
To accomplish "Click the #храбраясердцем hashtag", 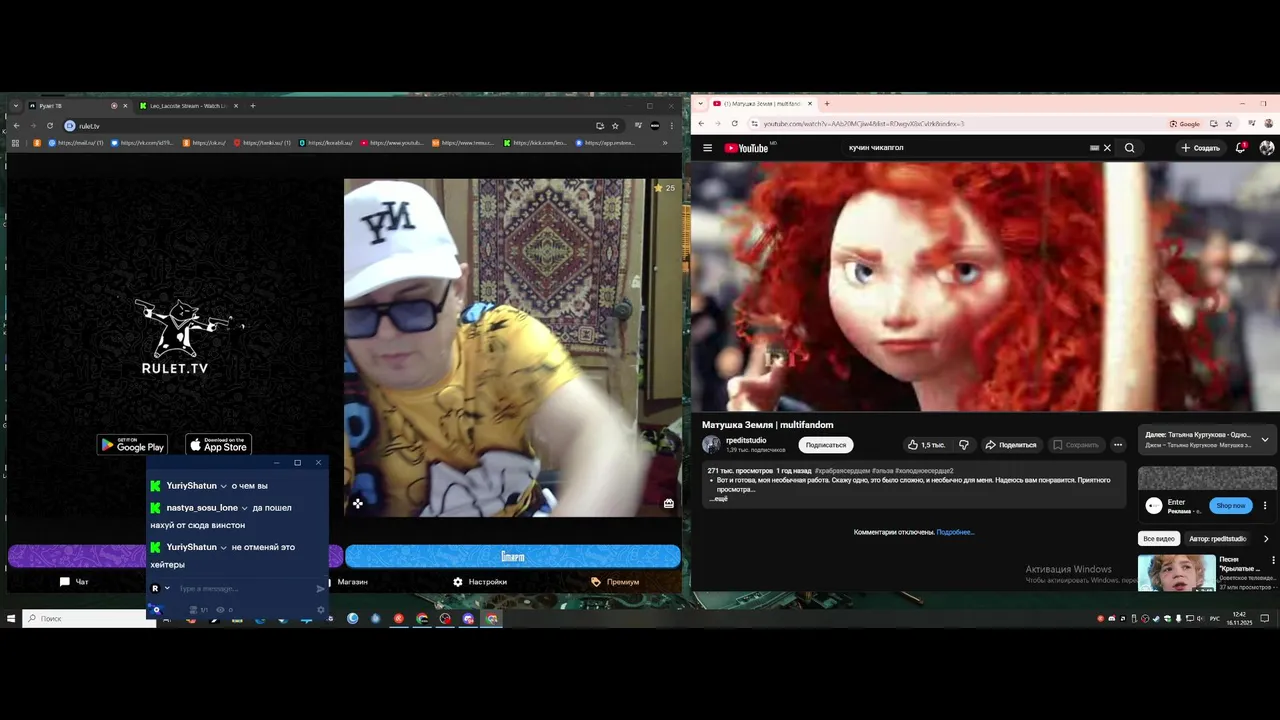I will tap(842, 471).
